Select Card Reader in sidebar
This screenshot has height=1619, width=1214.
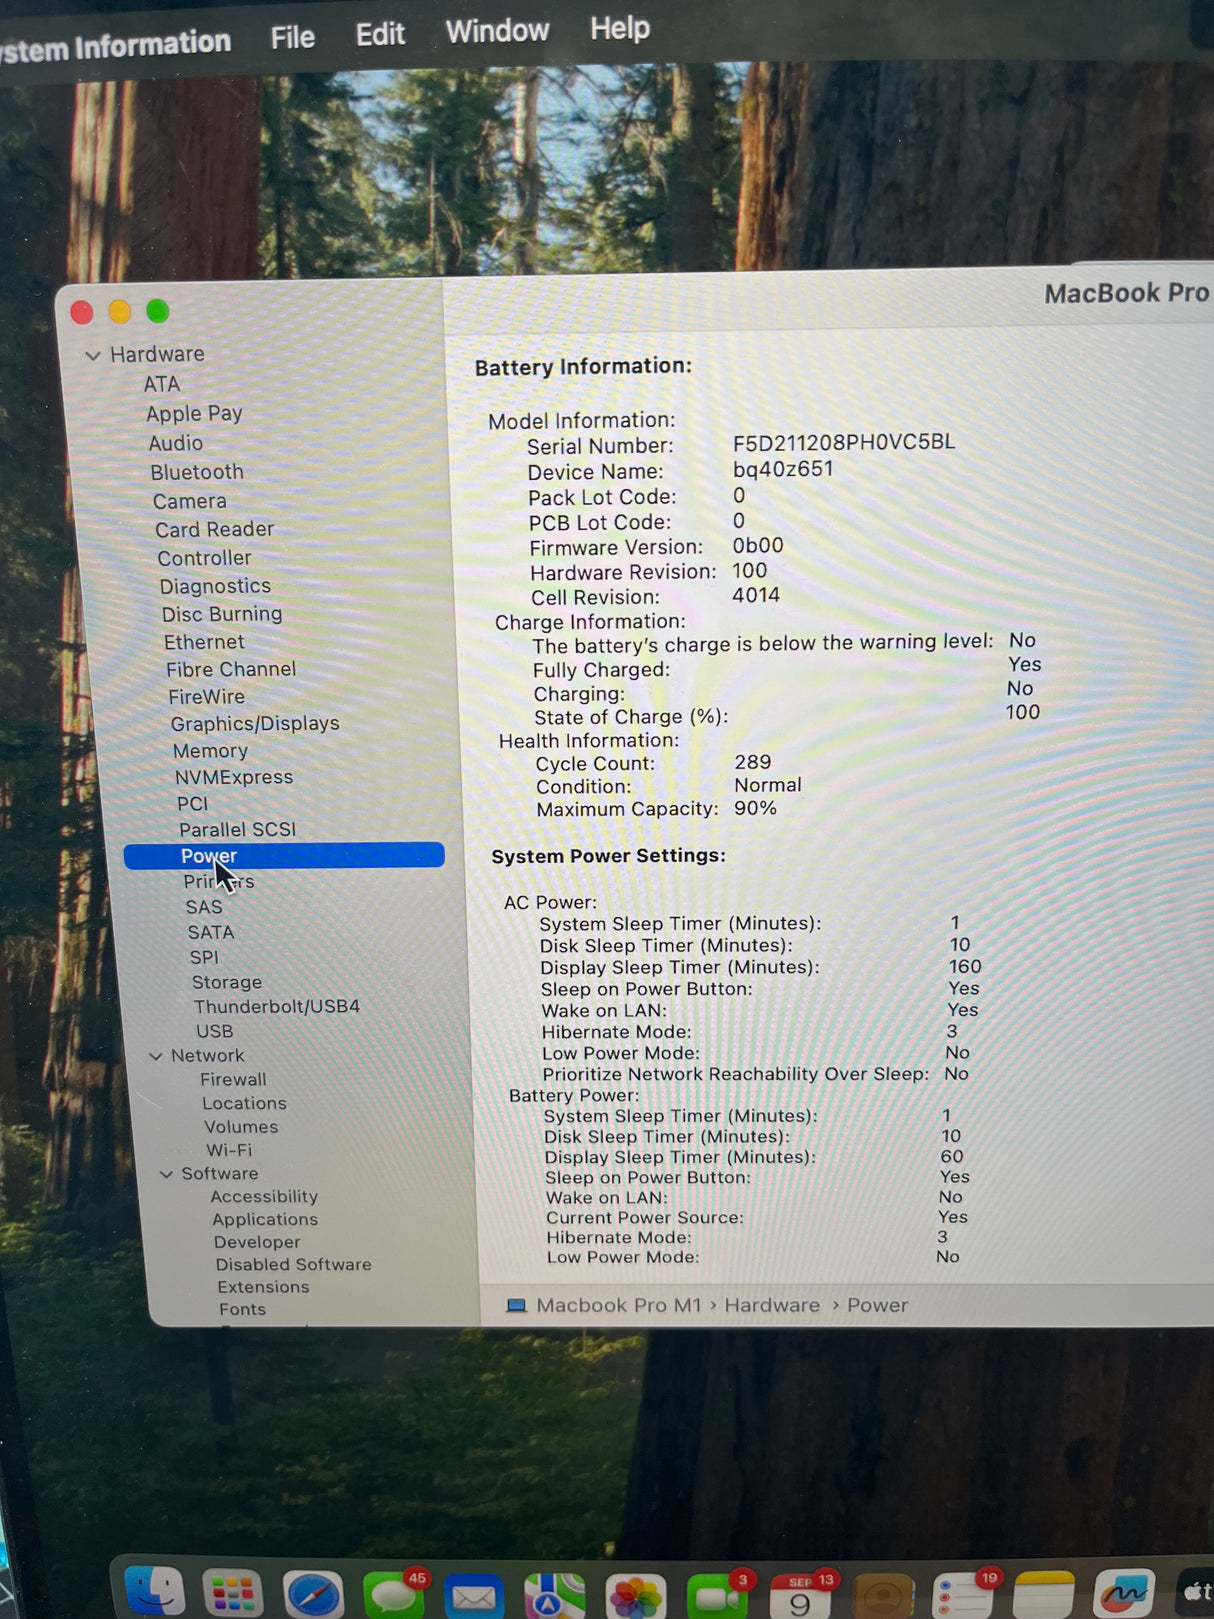[214, 529]
